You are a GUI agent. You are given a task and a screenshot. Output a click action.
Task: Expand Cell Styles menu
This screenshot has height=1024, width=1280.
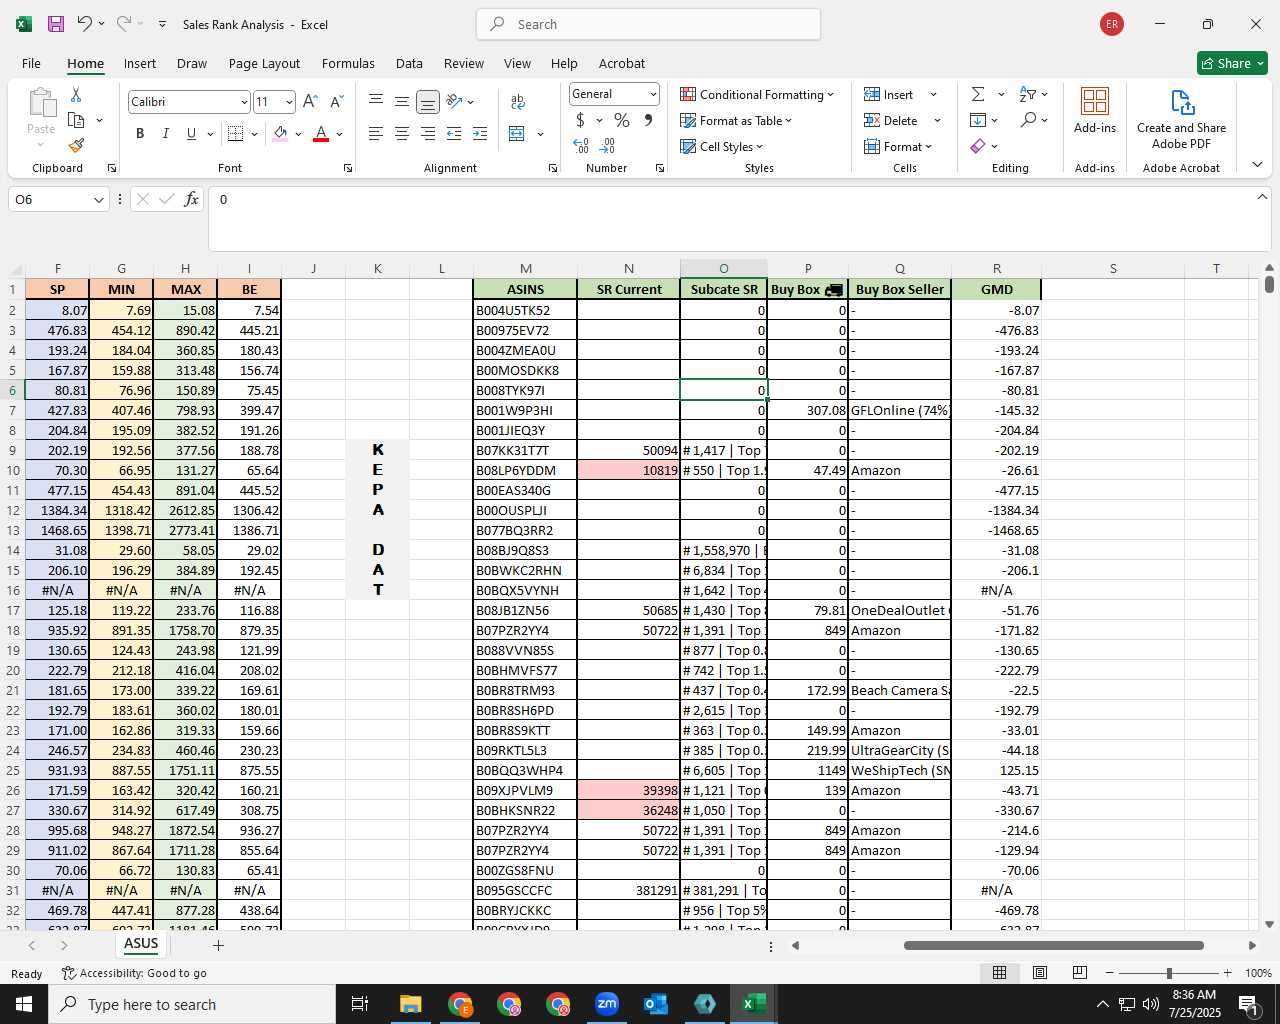point(722,146)
